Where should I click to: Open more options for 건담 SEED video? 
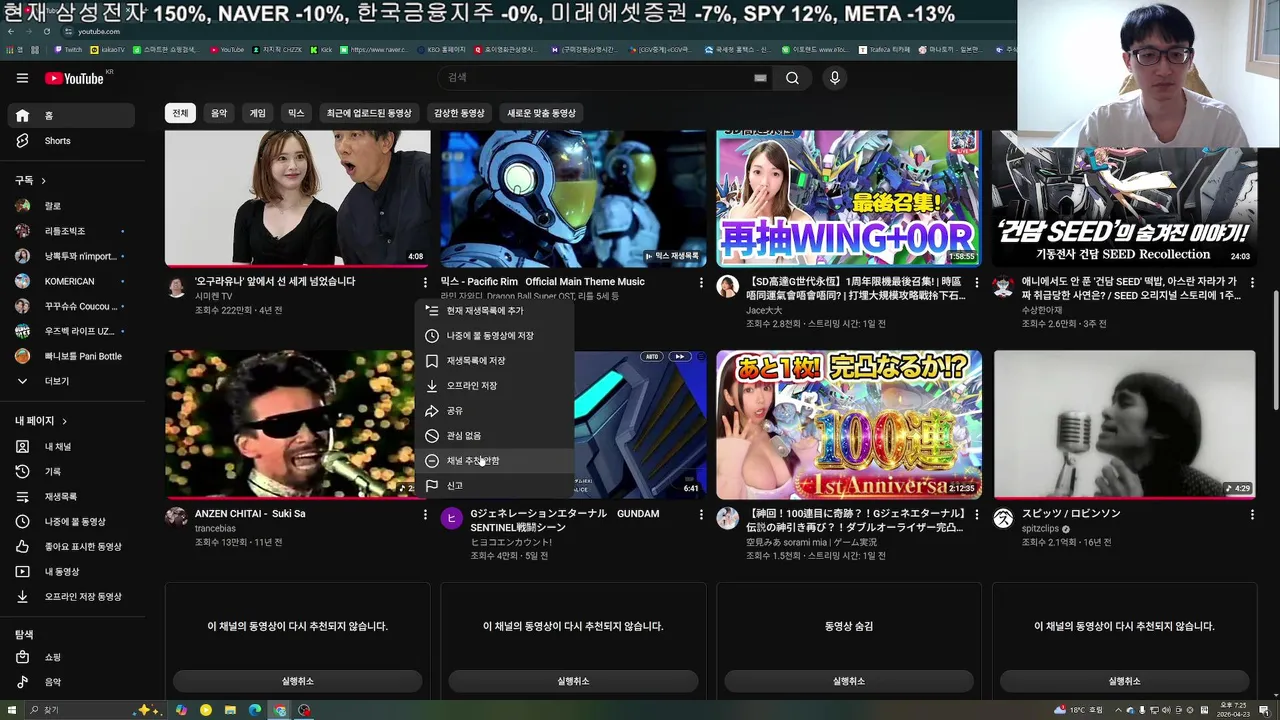pyautogui.click(x=1252, y=283)
